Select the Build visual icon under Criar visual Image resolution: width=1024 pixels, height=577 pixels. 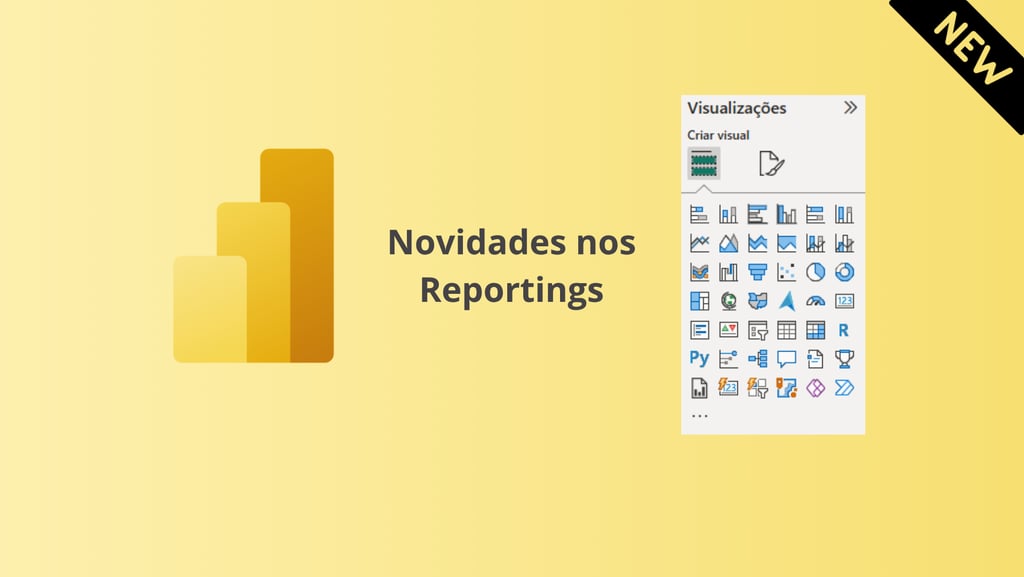tap(704, 163)
